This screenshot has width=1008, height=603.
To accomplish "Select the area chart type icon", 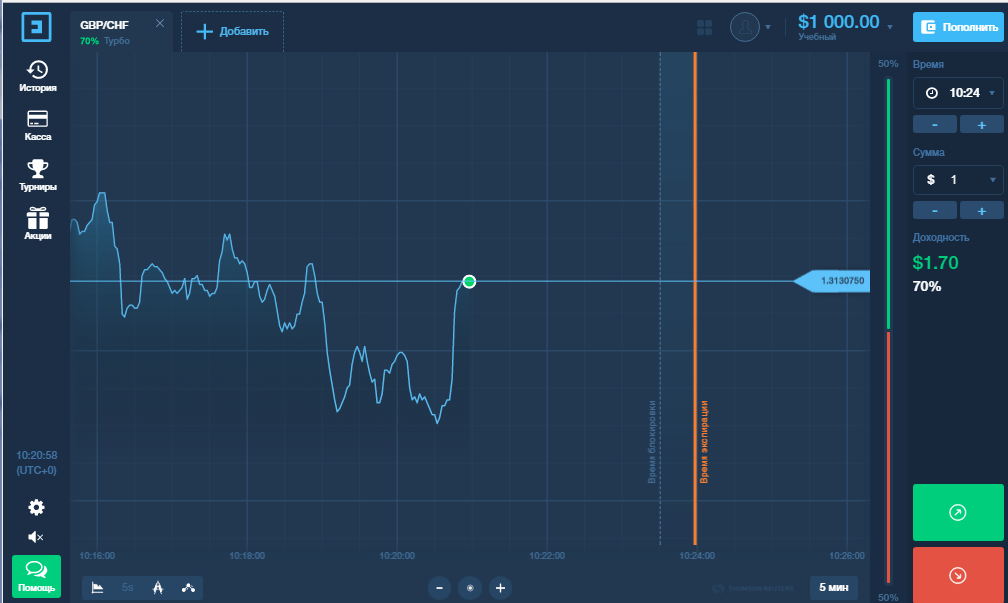I will pyautogui.click(x=97, y=588).
